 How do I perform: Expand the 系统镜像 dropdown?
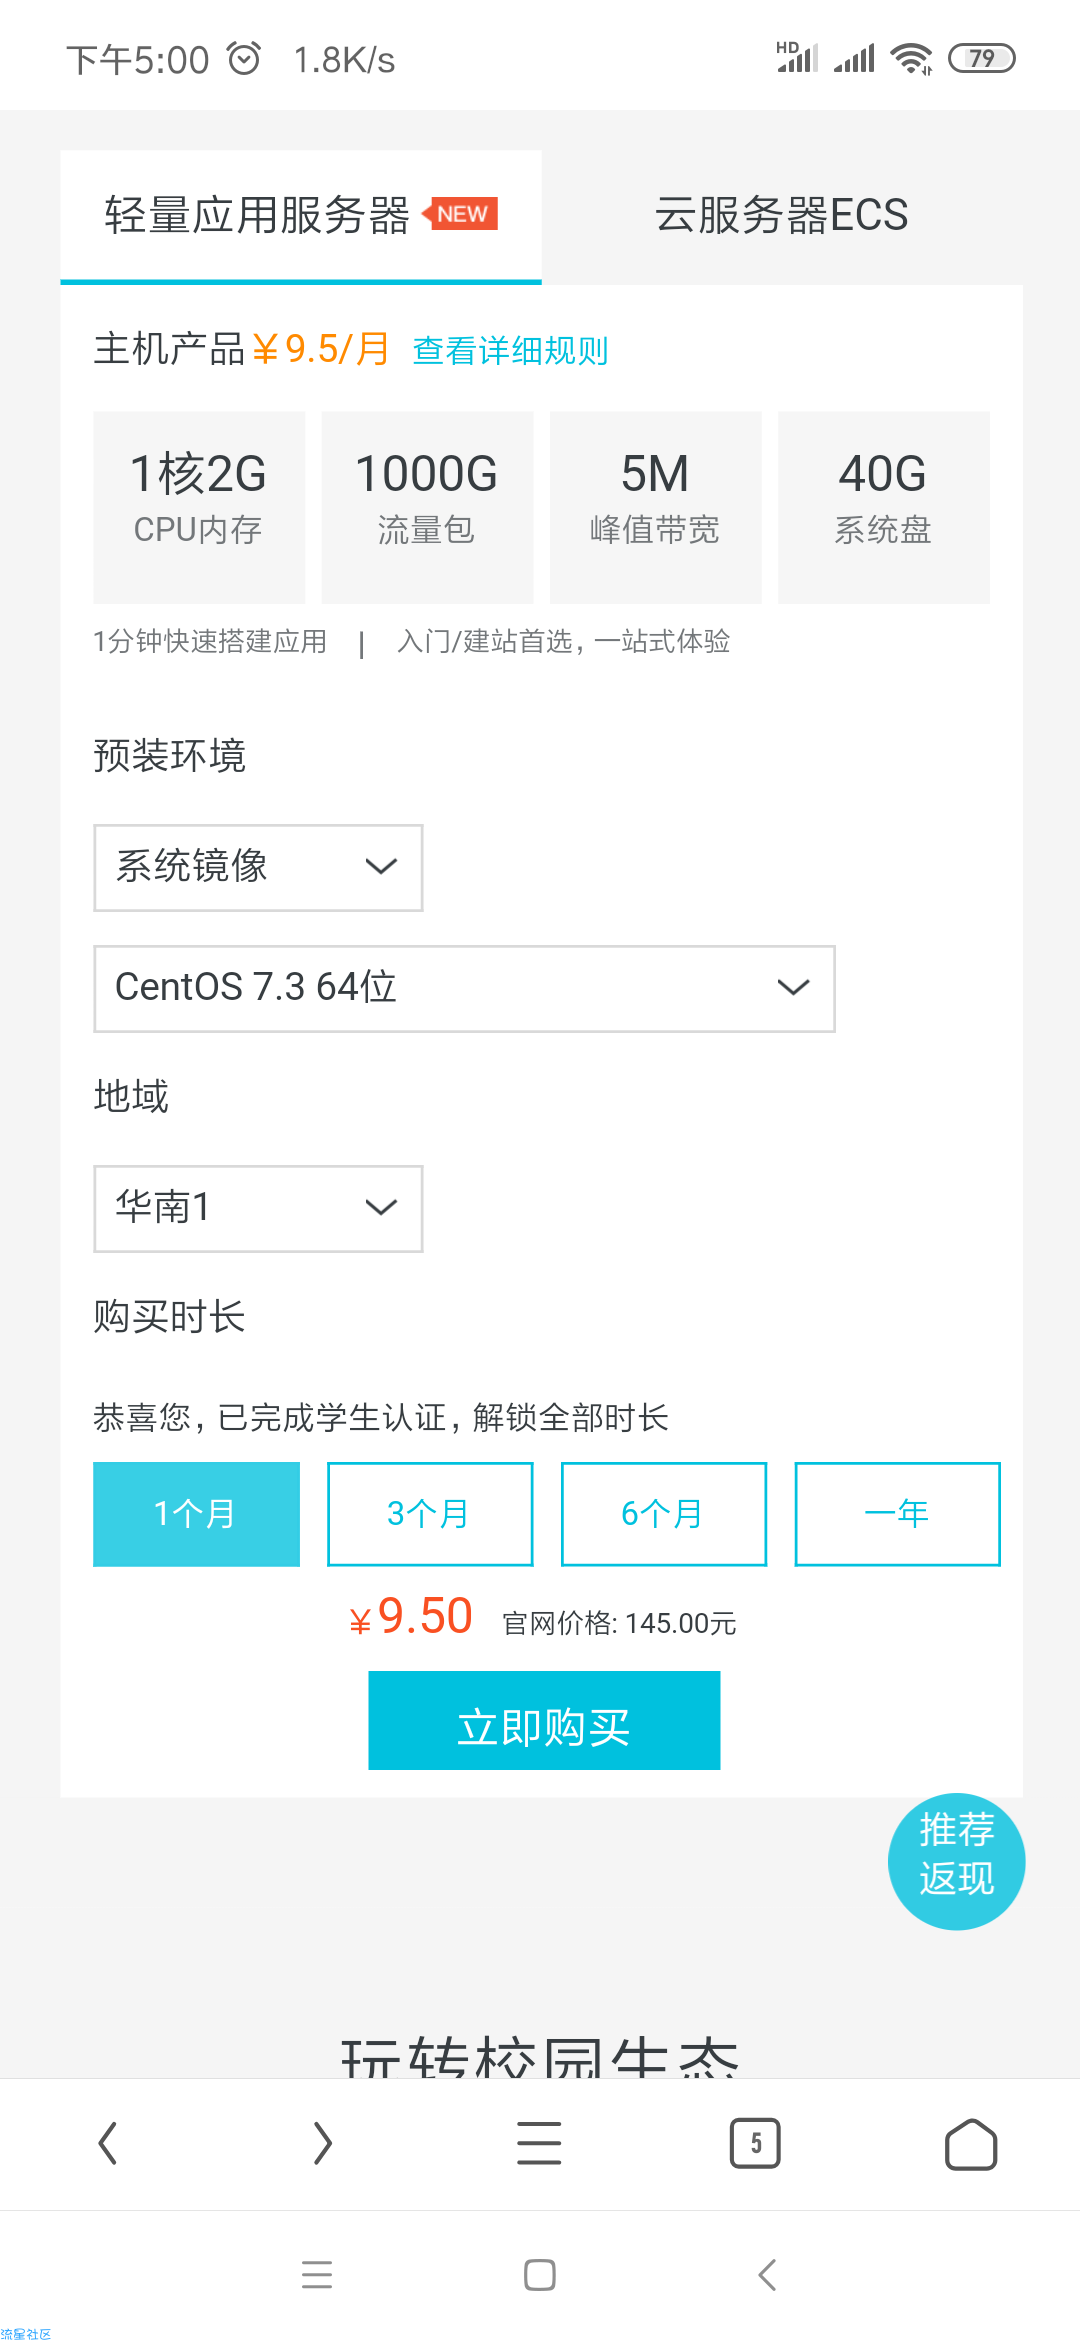click(x=258, y=868)
